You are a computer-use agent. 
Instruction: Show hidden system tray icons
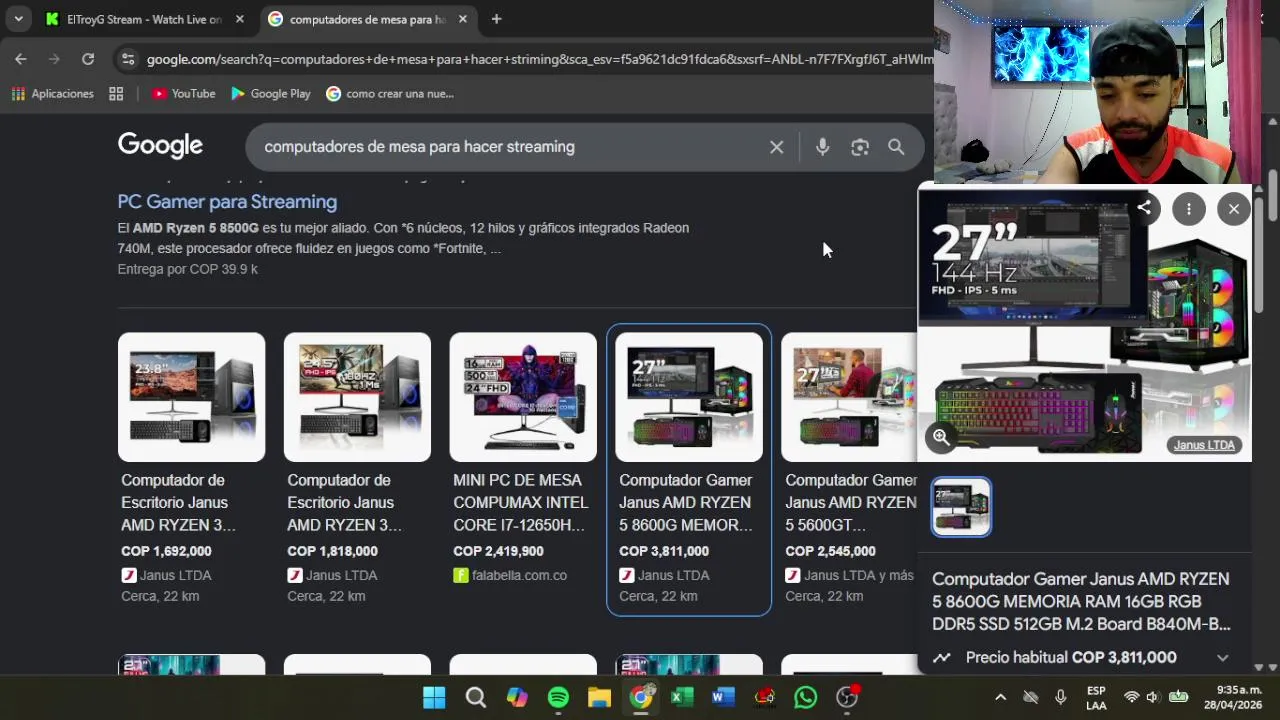(1000, 697)
